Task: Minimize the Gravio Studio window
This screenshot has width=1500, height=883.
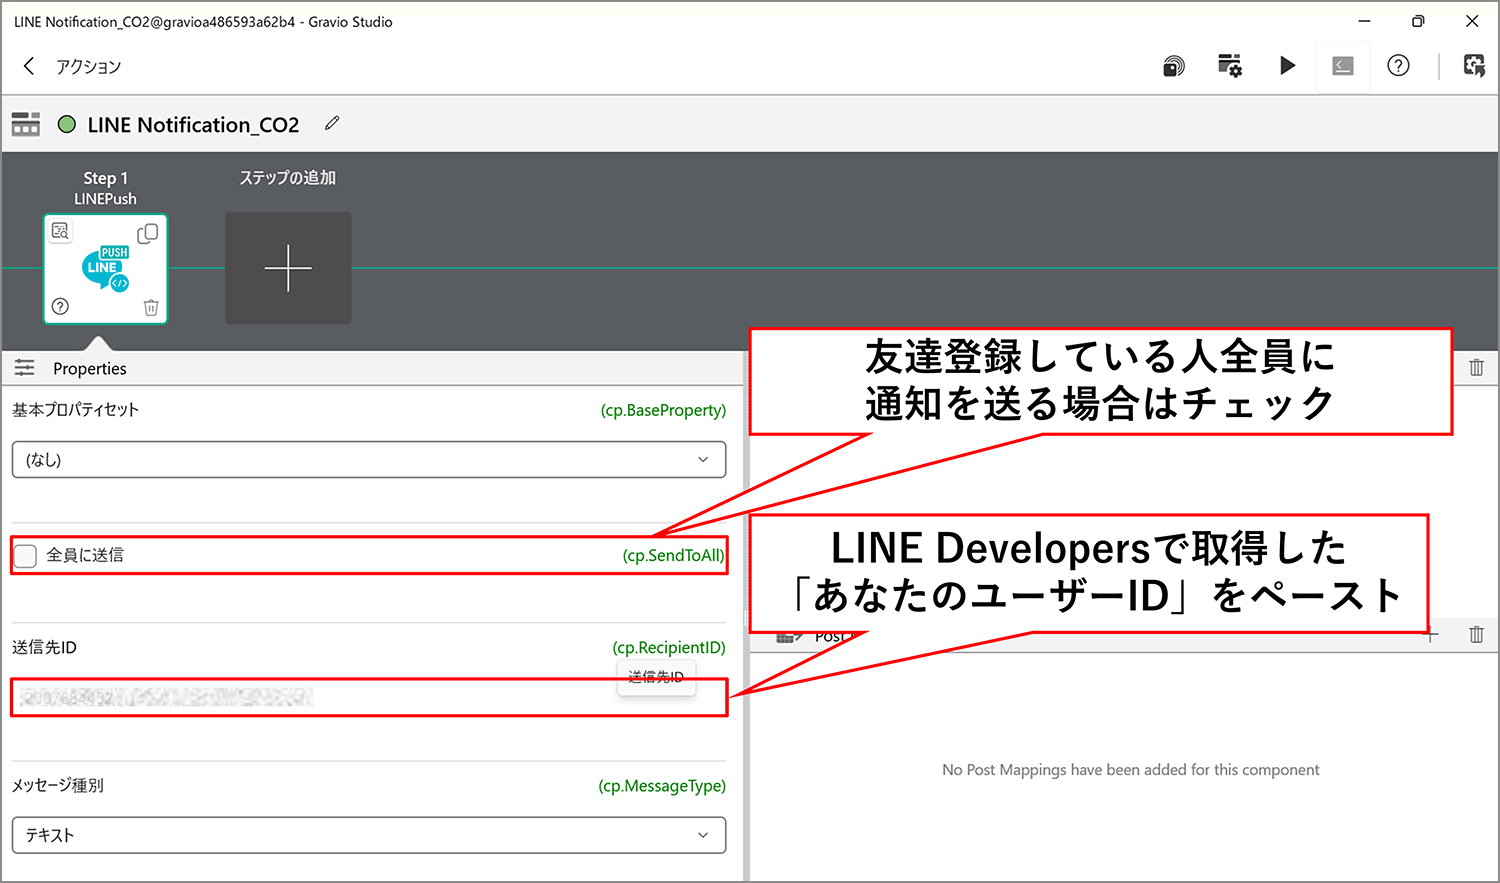Action: 1365,21
